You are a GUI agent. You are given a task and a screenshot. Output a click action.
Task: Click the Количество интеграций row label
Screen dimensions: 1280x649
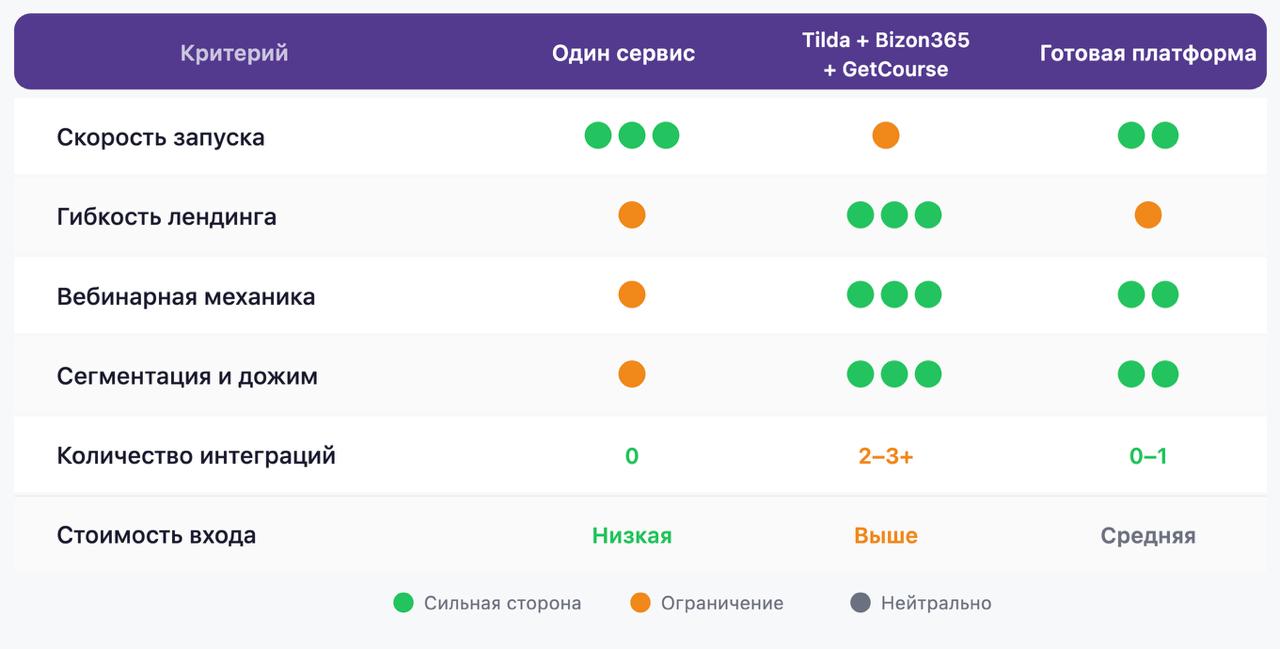coord(196,456)
